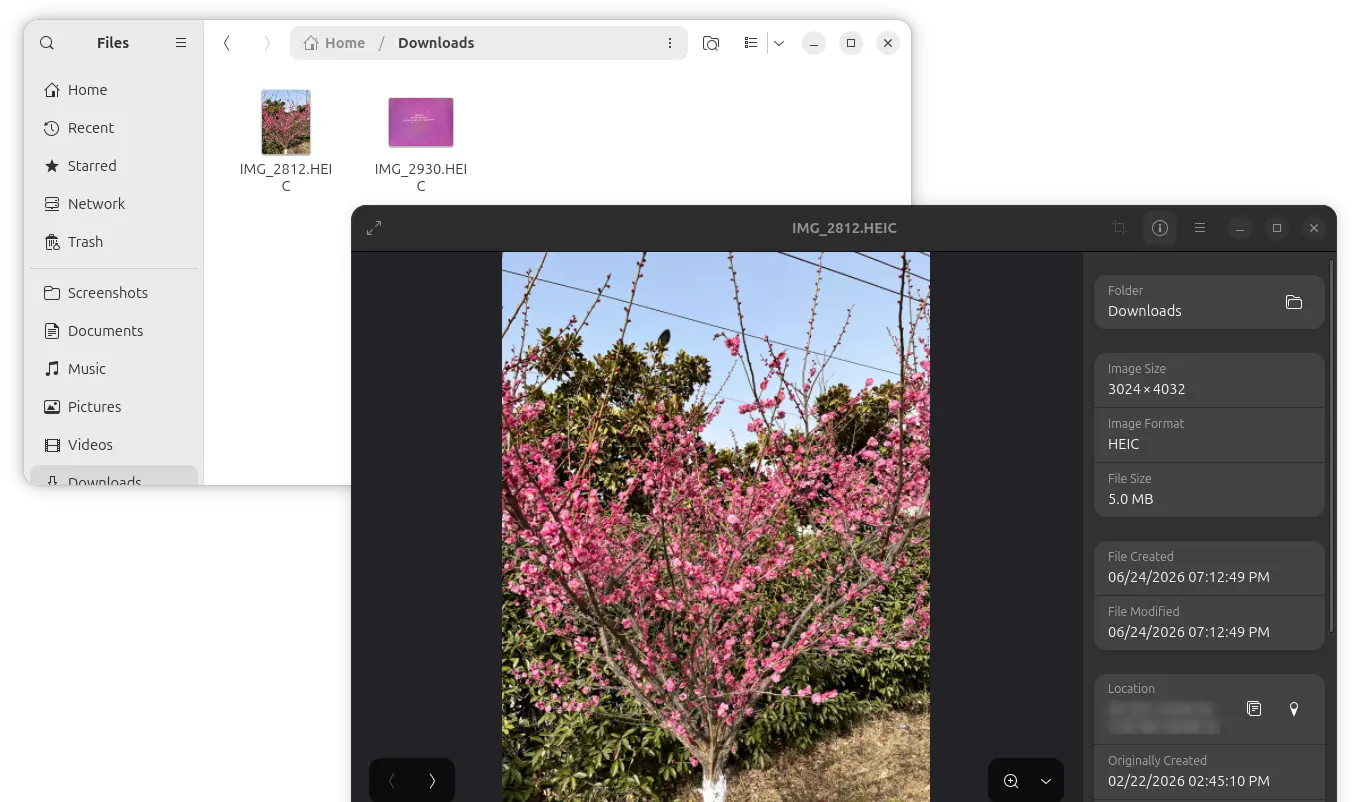Click the File Modified date value
Image resolution: width=1364 pixels, height=802 pixels.
pyautogui.click(x=1189, y=632)
